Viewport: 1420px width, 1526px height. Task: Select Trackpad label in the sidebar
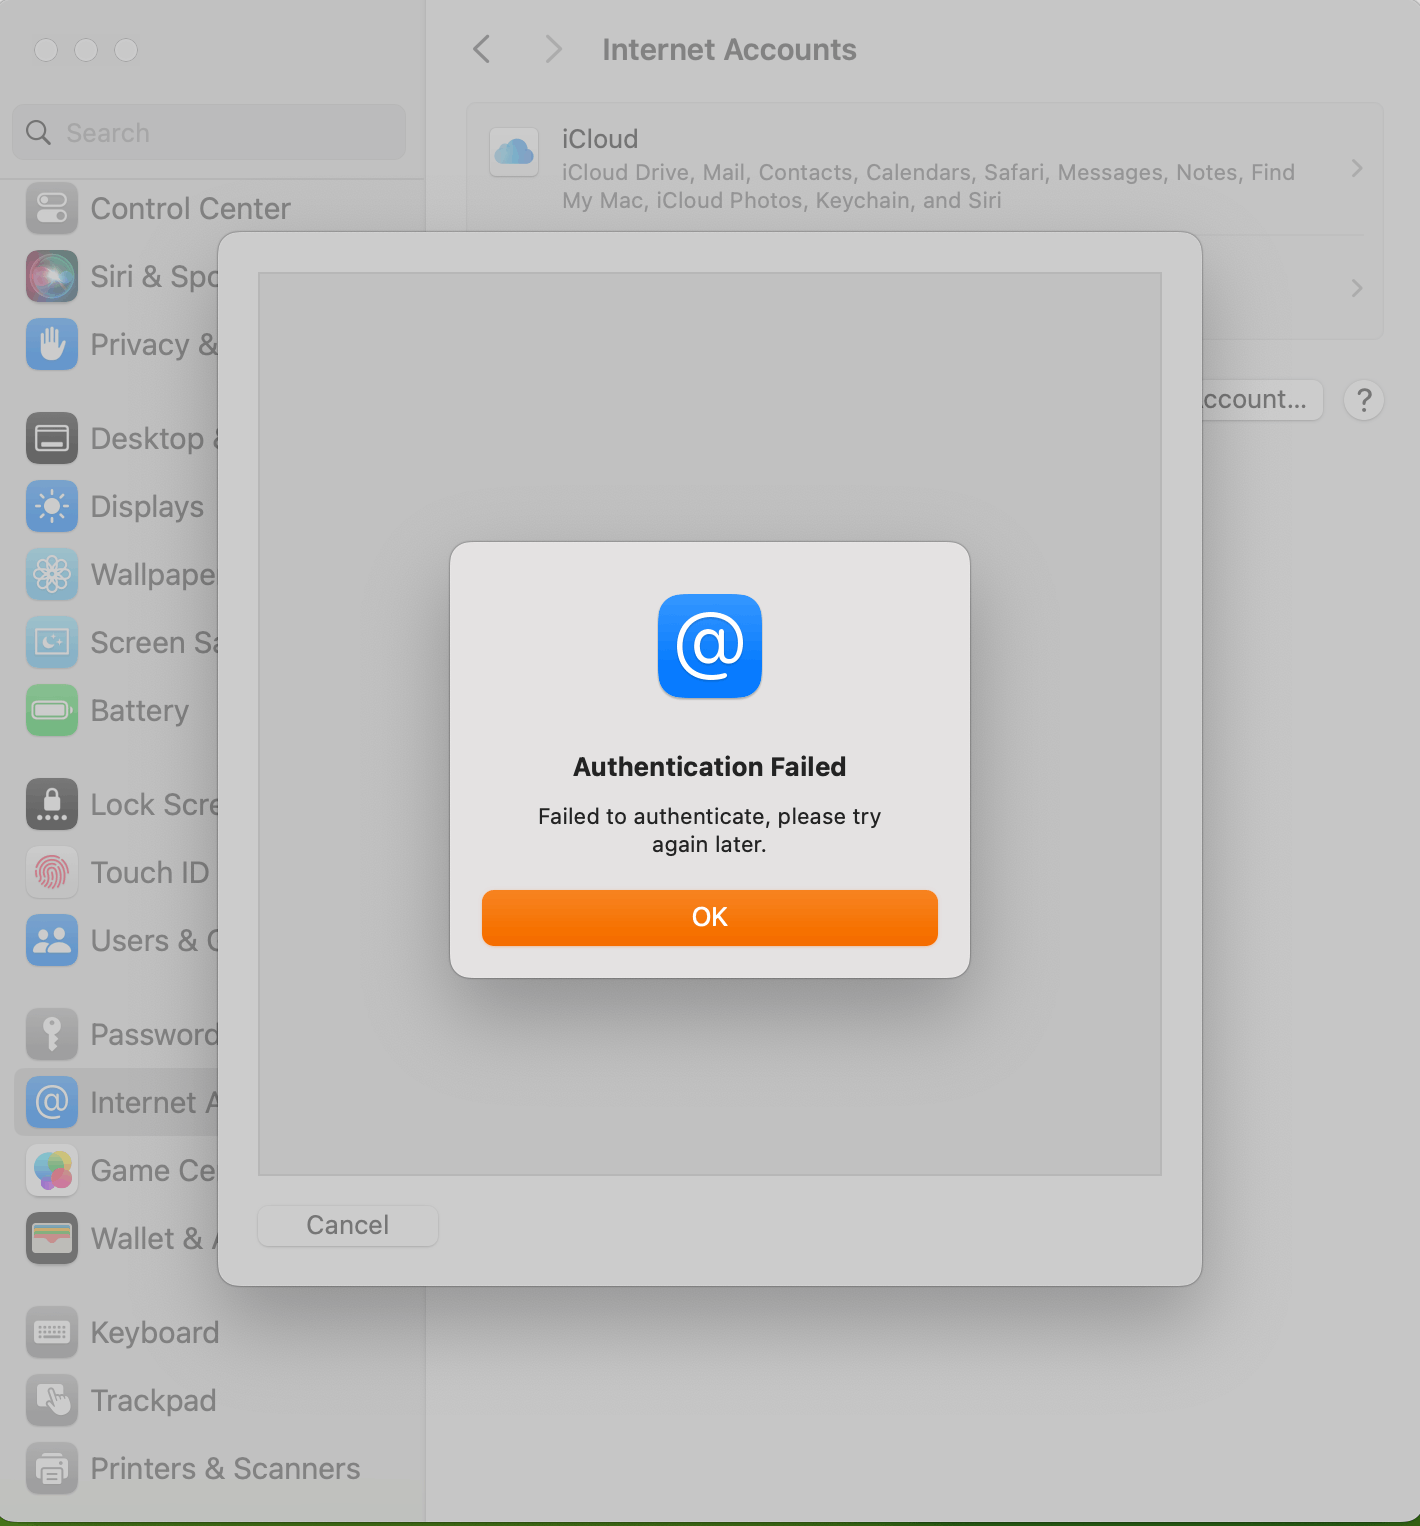pyautogui.click(x=153, y=1400)
